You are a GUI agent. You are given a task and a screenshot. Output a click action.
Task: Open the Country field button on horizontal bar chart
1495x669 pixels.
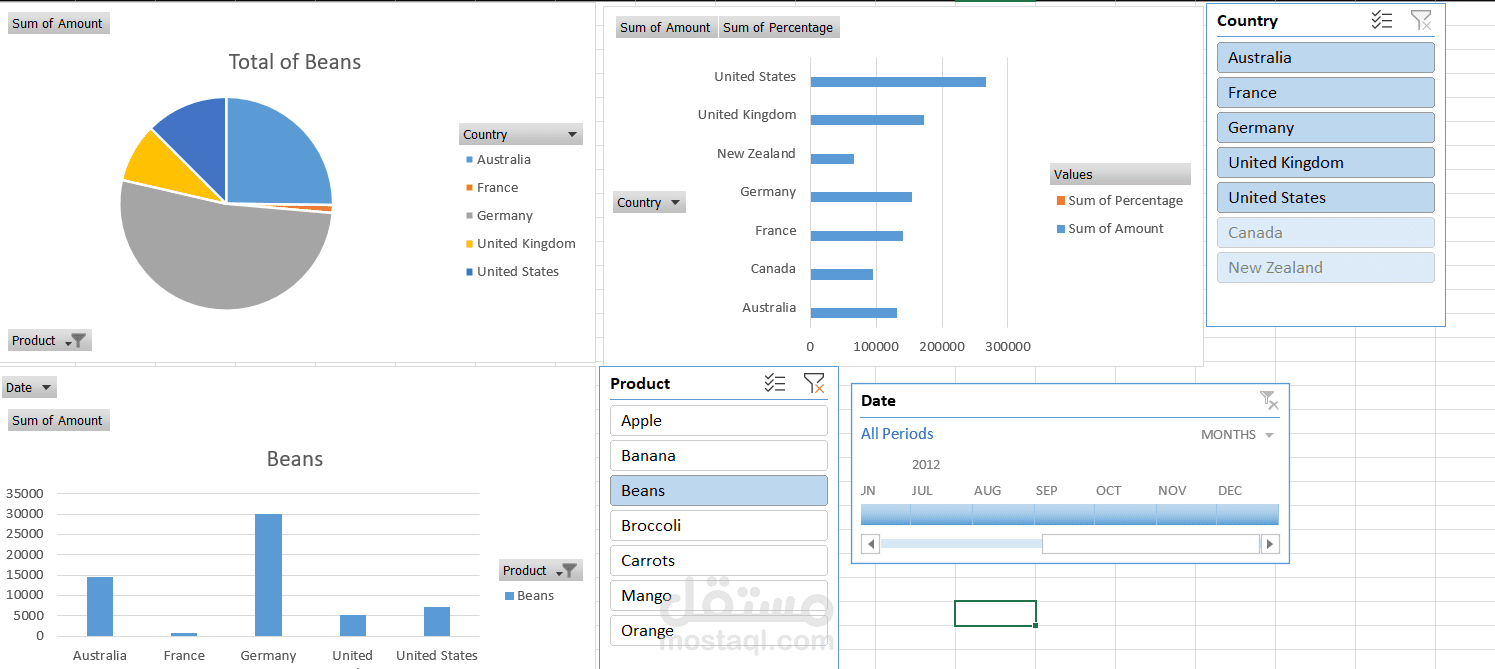(649, 202)
